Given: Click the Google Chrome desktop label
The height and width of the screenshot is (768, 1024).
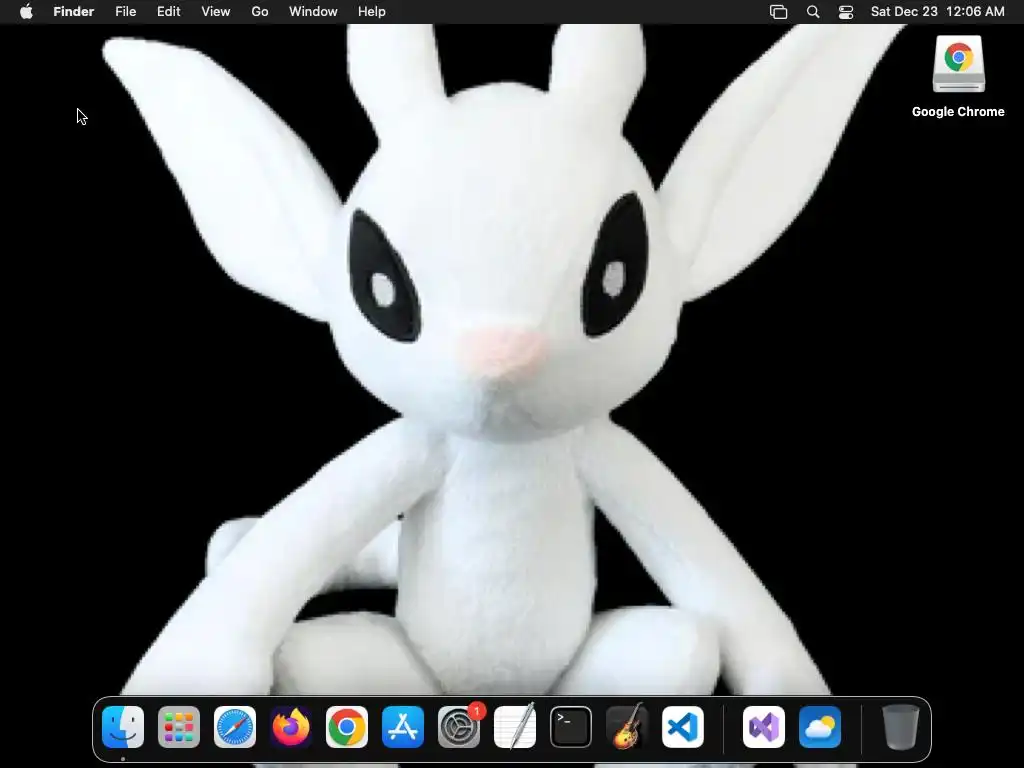Looking at the screenshot, I should (x=958, y=112).
